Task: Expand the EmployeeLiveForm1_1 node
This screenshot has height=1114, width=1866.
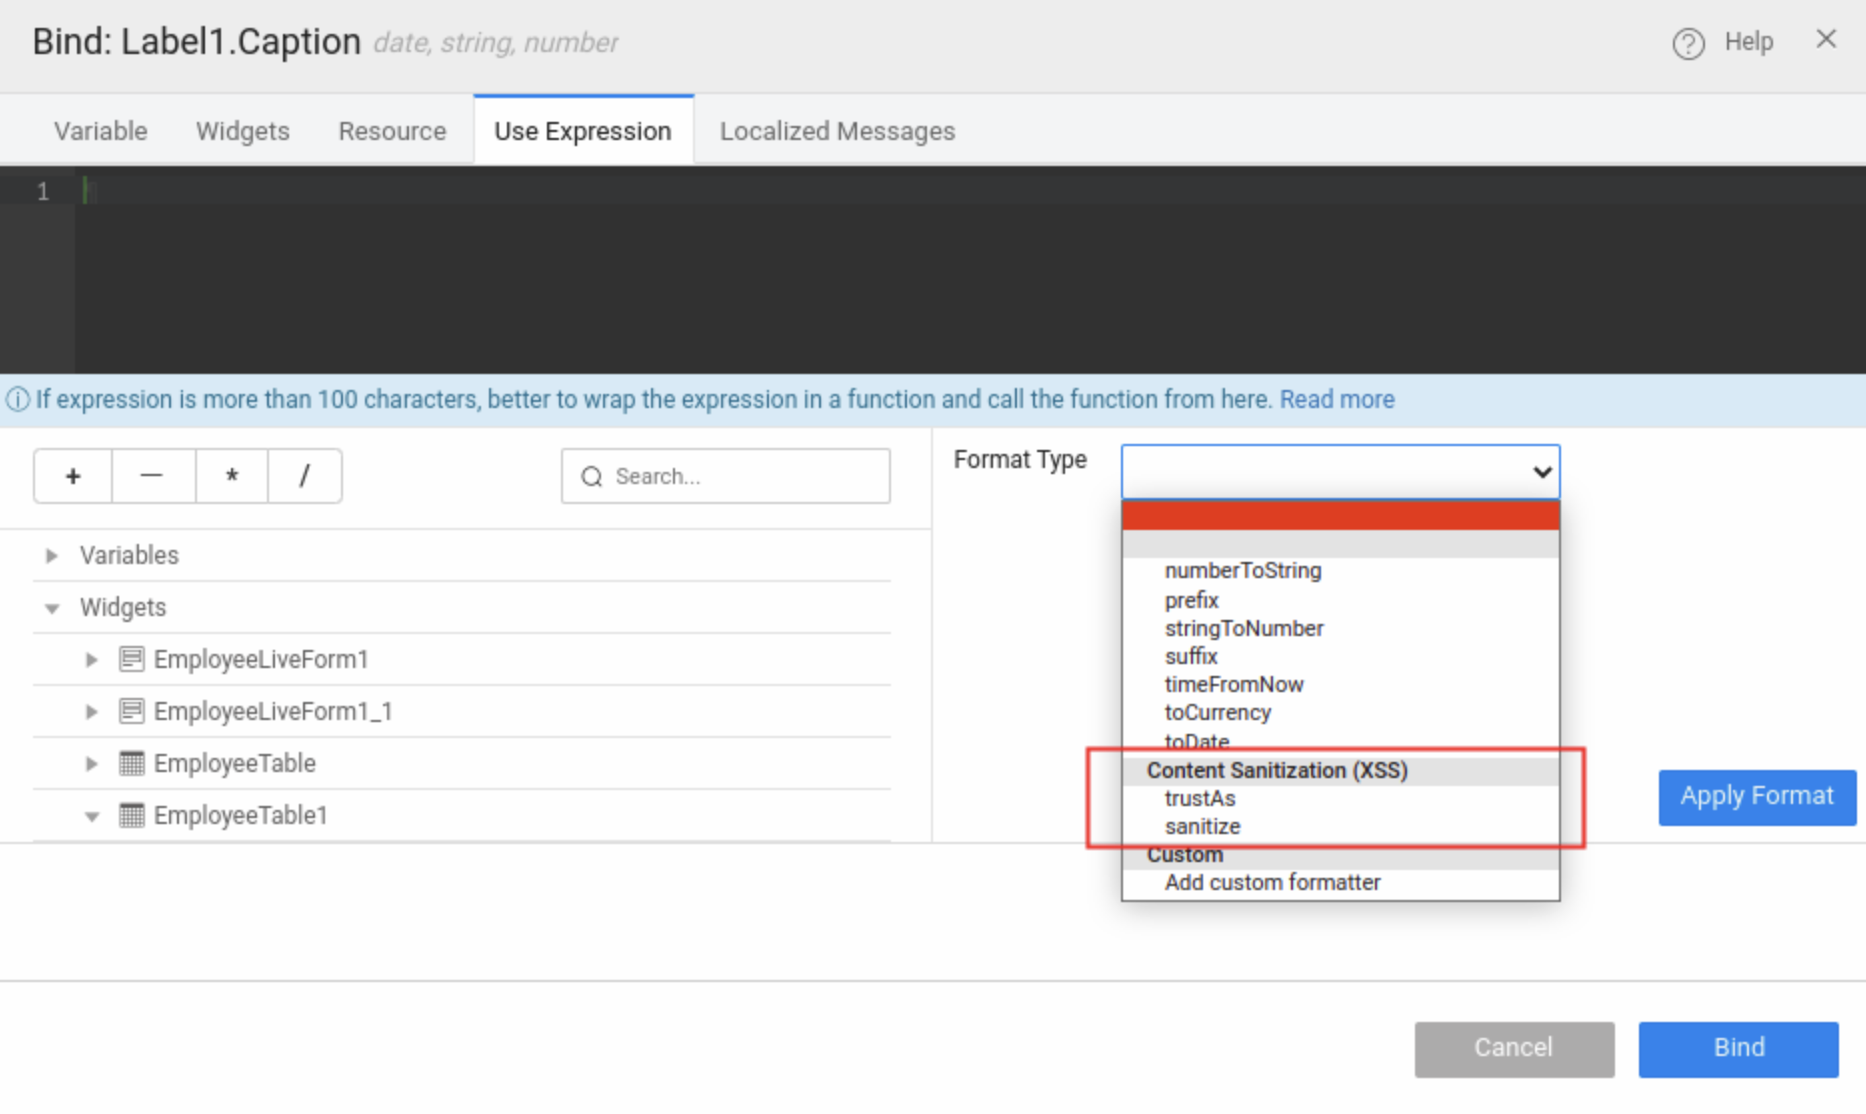Action: point(91,710)
